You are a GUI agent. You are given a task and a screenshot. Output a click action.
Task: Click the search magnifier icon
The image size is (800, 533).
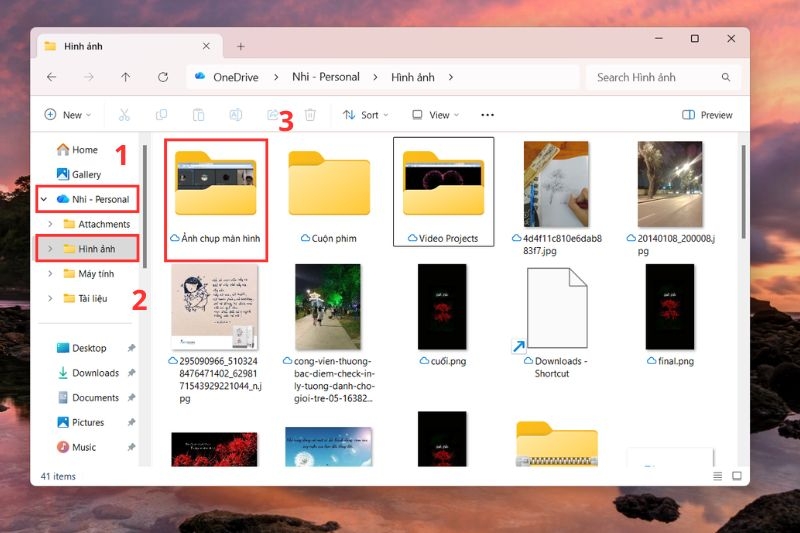pos(726,77)
